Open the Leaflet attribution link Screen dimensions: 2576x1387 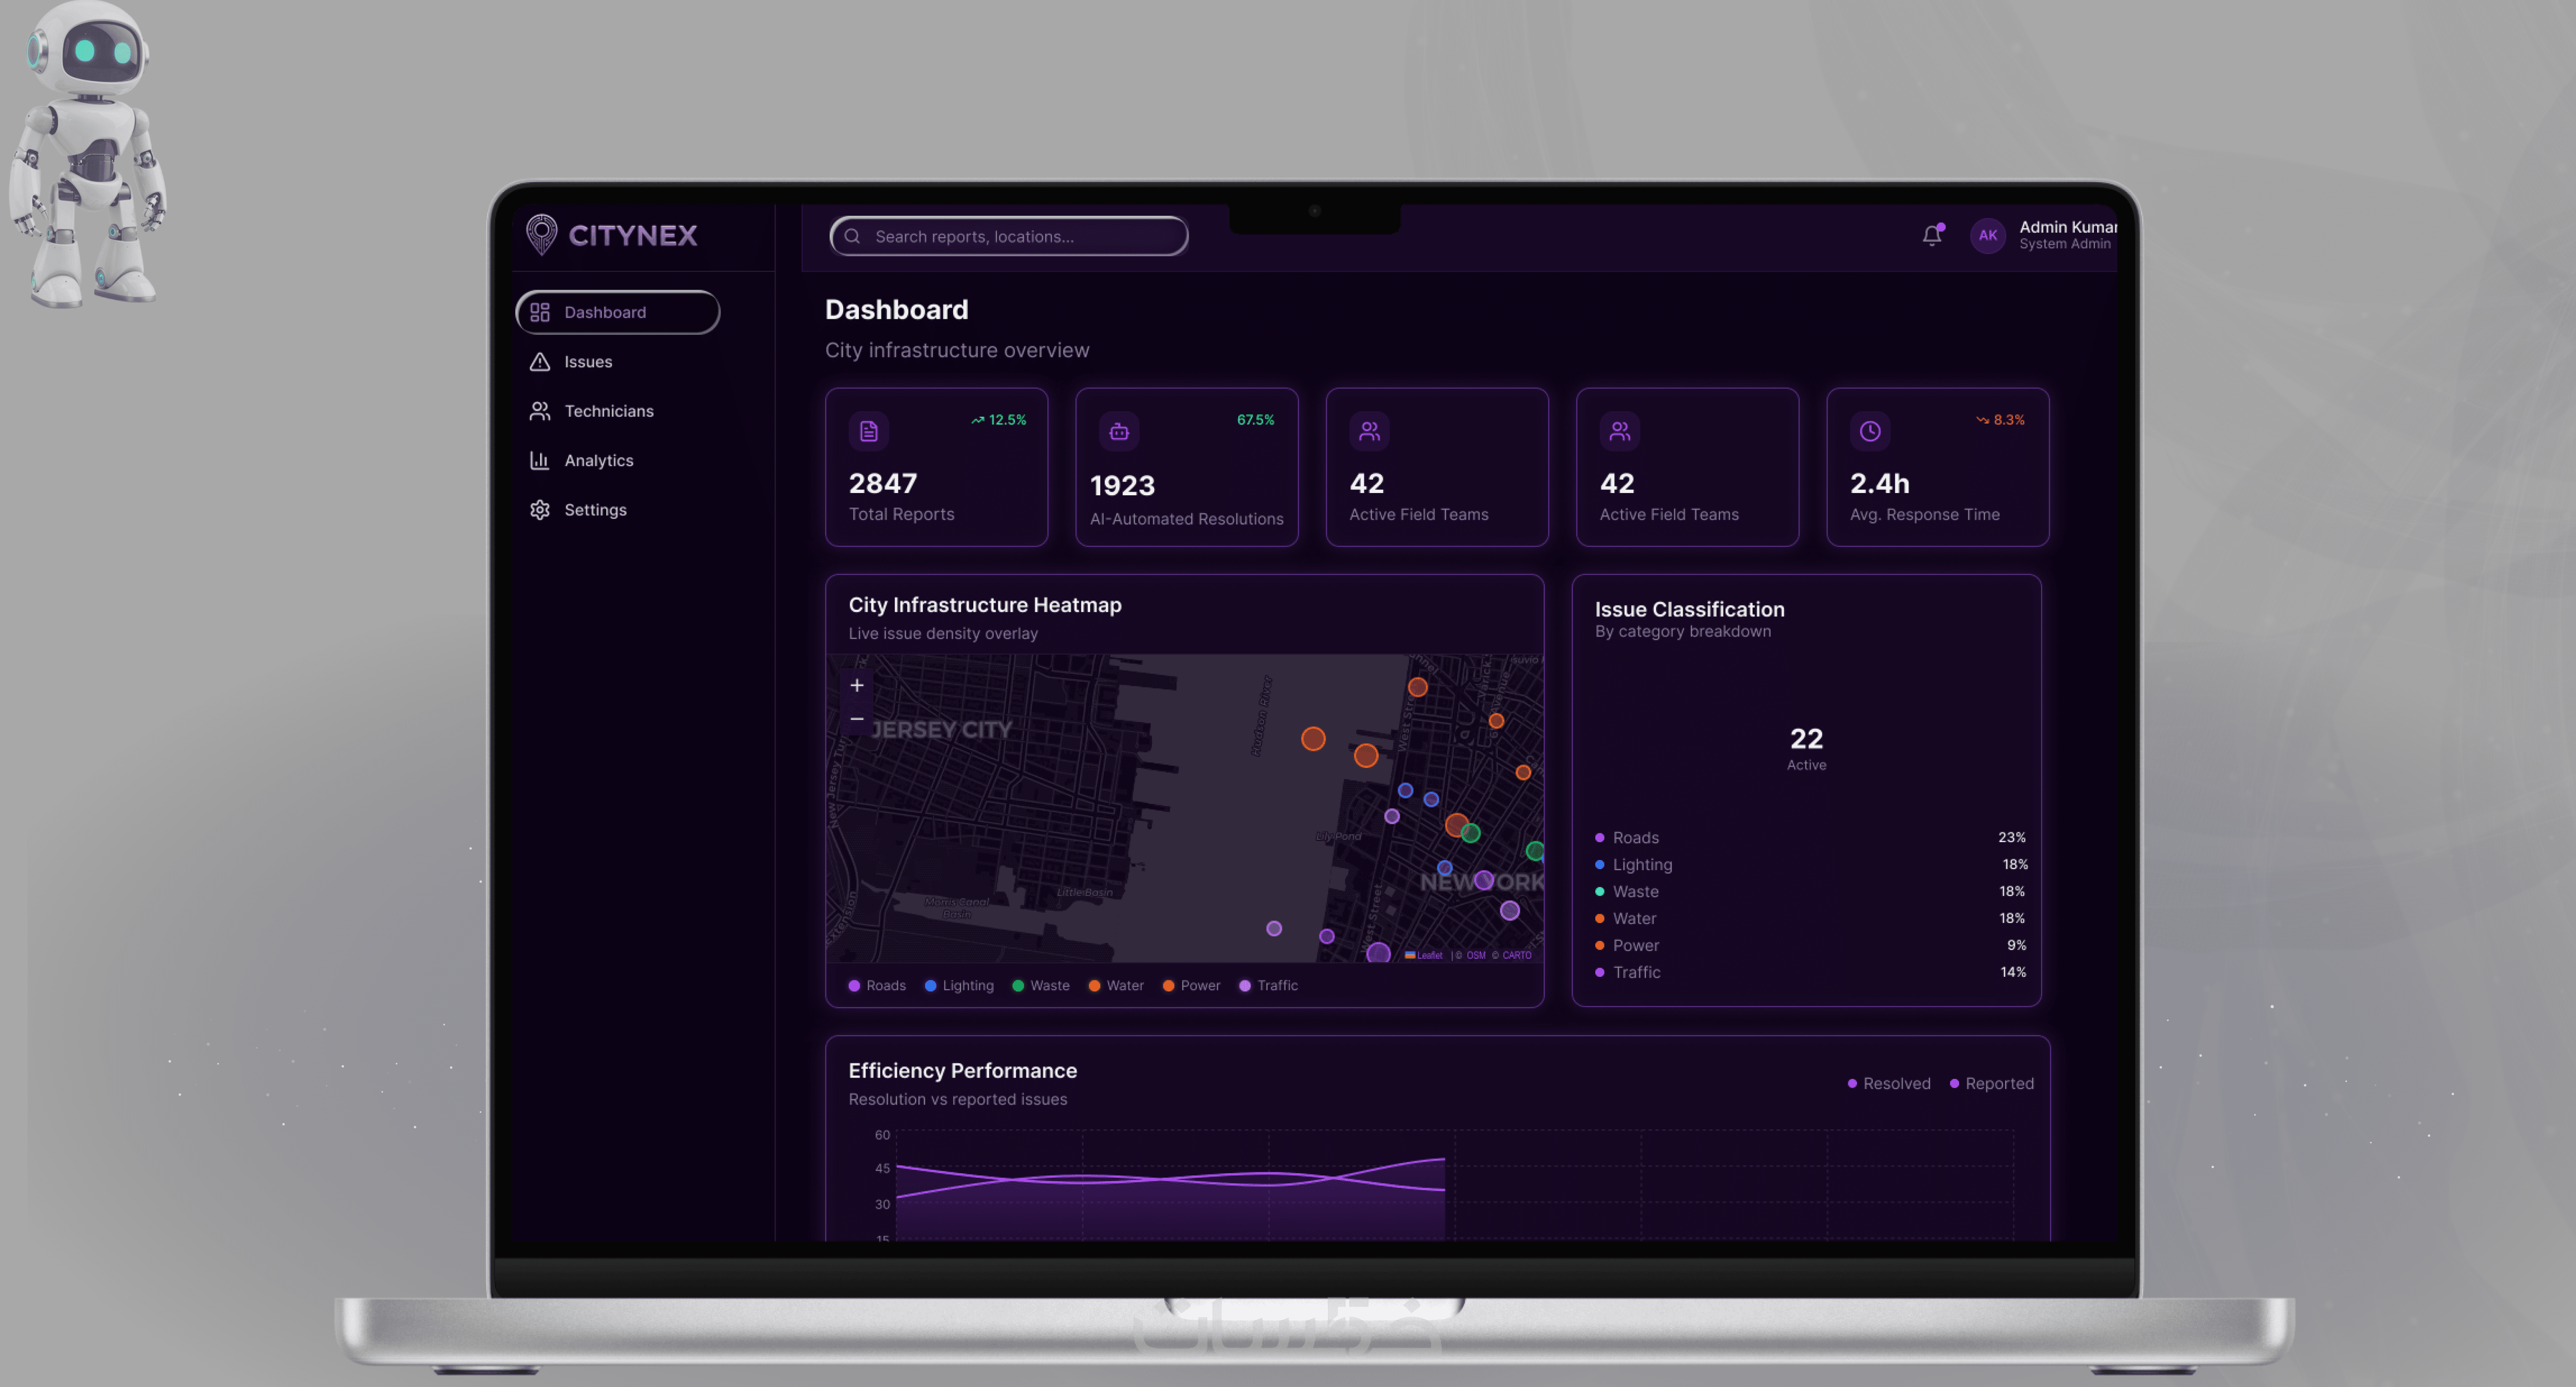coord(1428,955)
